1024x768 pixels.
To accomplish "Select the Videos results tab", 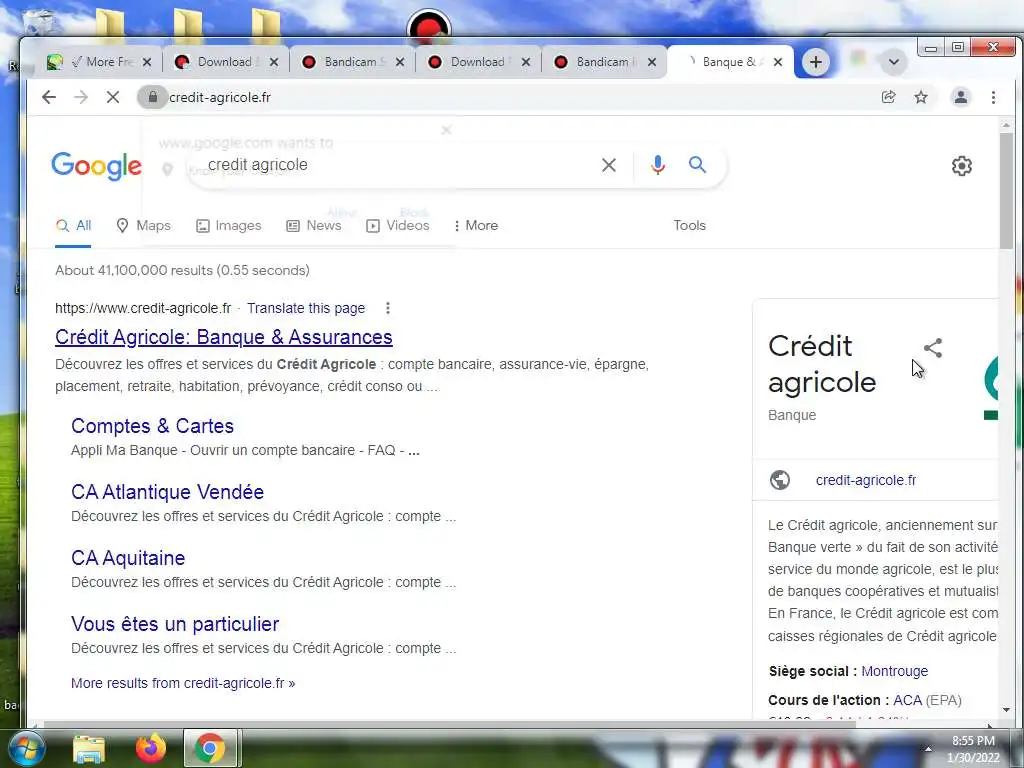I will coord(398,225).
